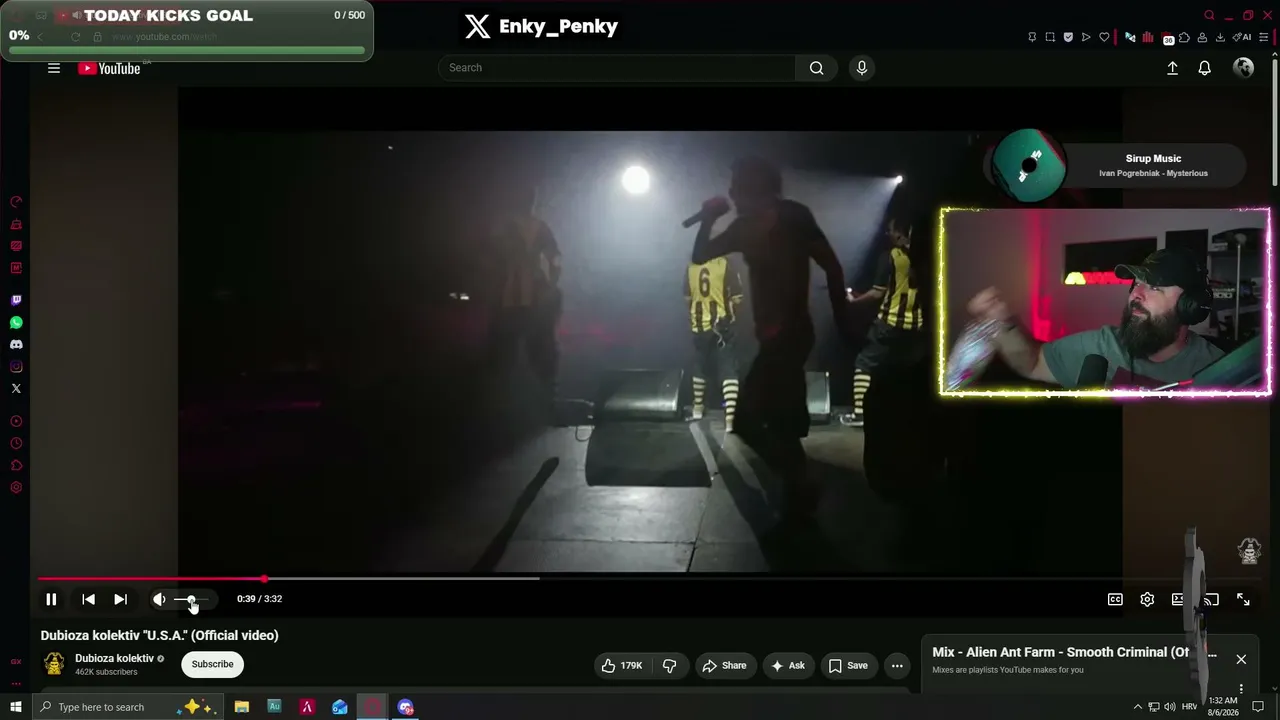
Task: Click the Windows taskbar search box
Action: pos(127,707)
